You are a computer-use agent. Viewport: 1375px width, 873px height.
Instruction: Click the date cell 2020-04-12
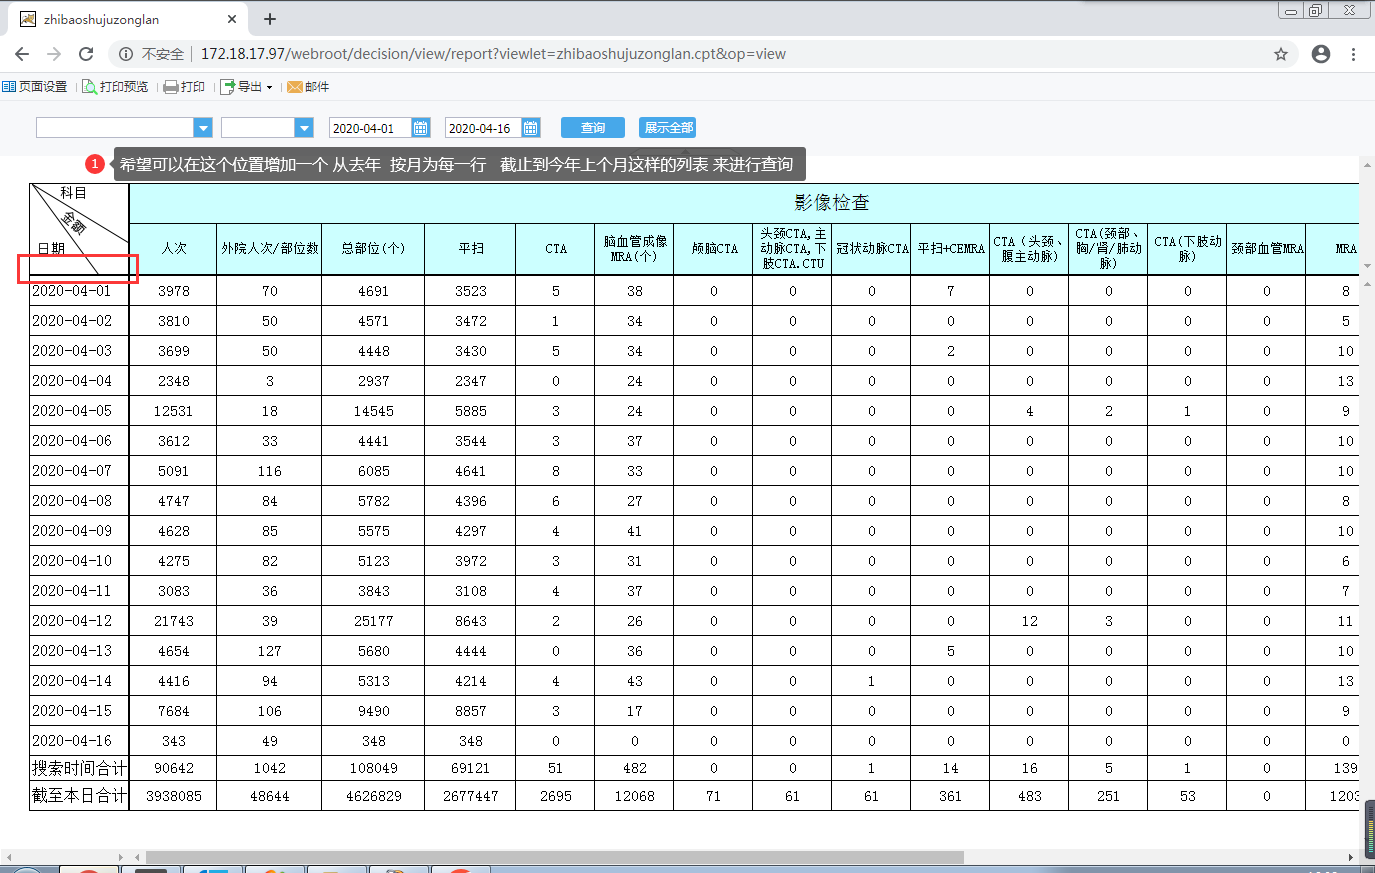79,621
